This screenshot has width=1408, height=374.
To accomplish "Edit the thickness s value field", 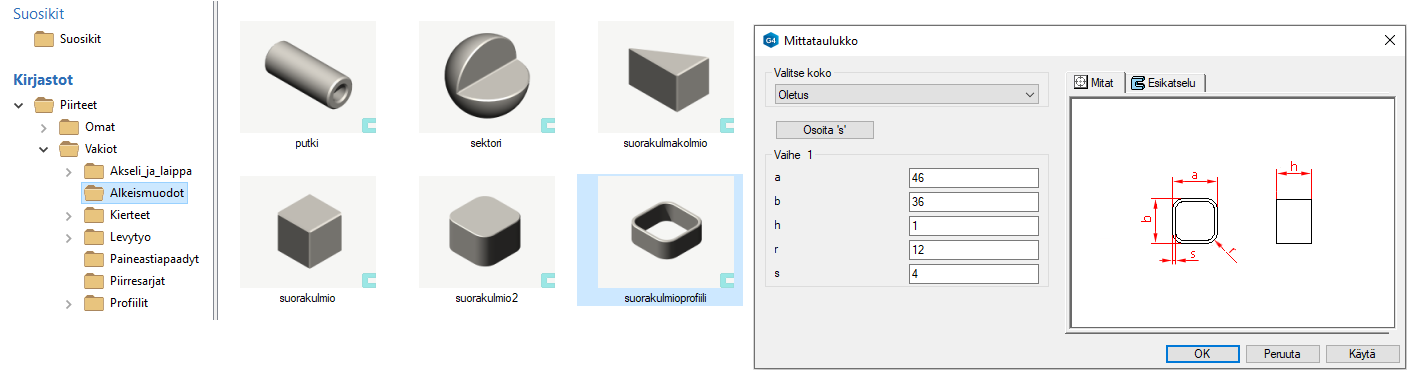I will point(974,274).
